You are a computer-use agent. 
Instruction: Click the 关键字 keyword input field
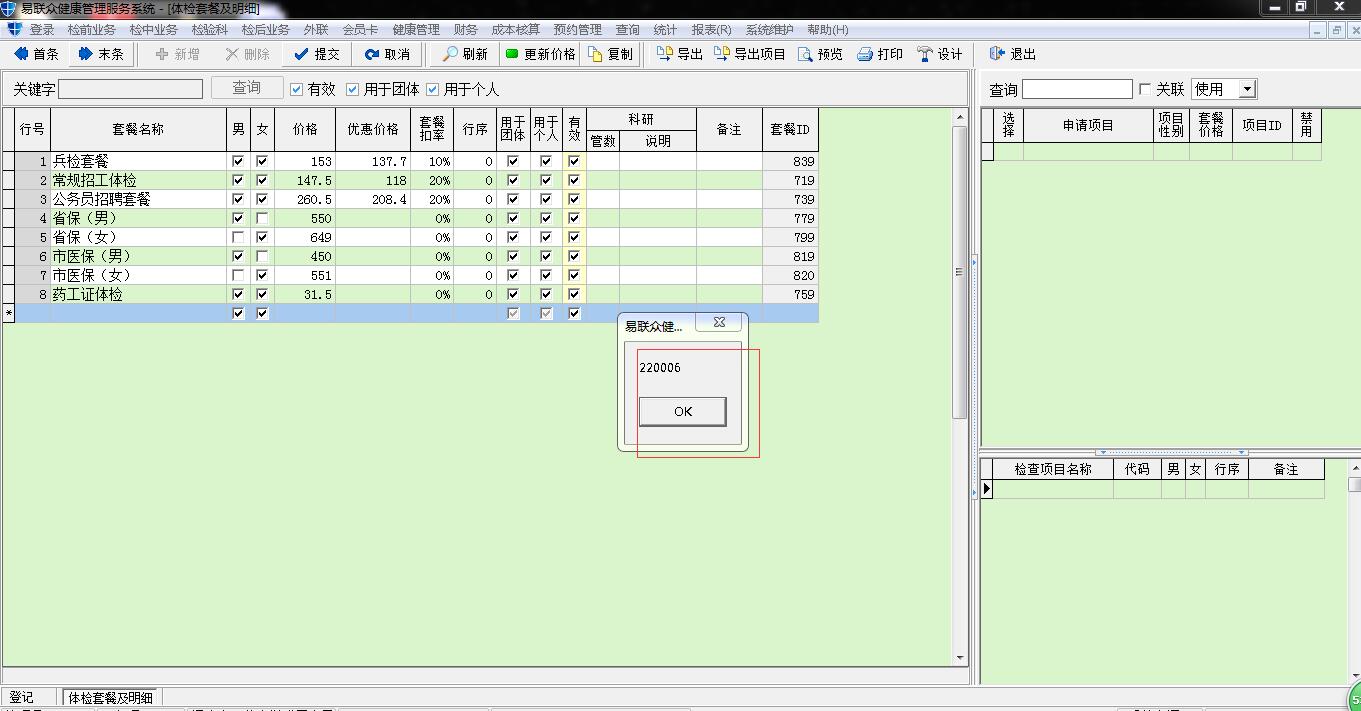click(x=130, y=89)
